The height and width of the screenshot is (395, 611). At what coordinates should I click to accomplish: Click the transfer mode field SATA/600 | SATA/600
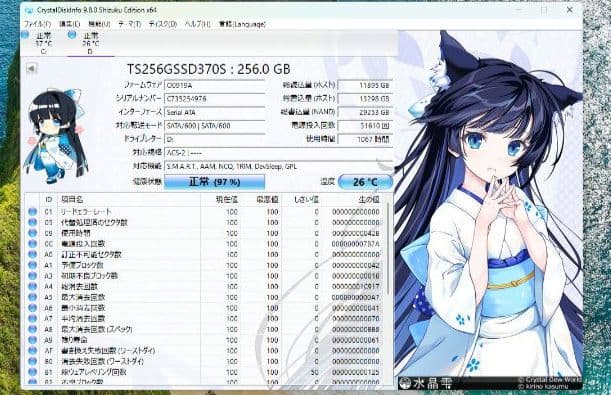[x=214, y=126]
